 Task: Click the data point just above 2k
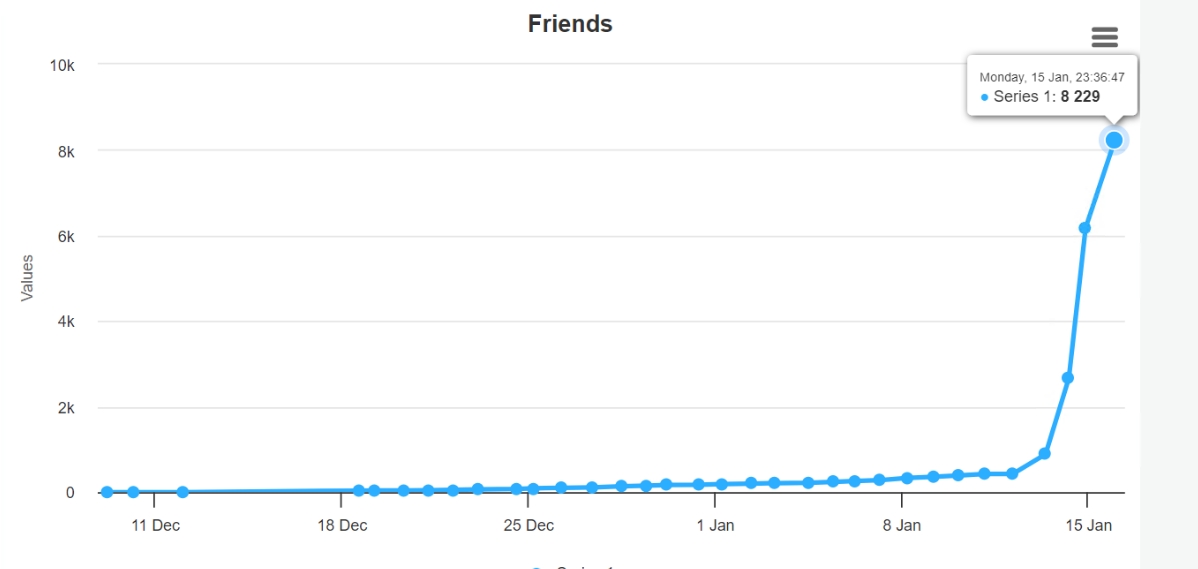point(1068,378)
